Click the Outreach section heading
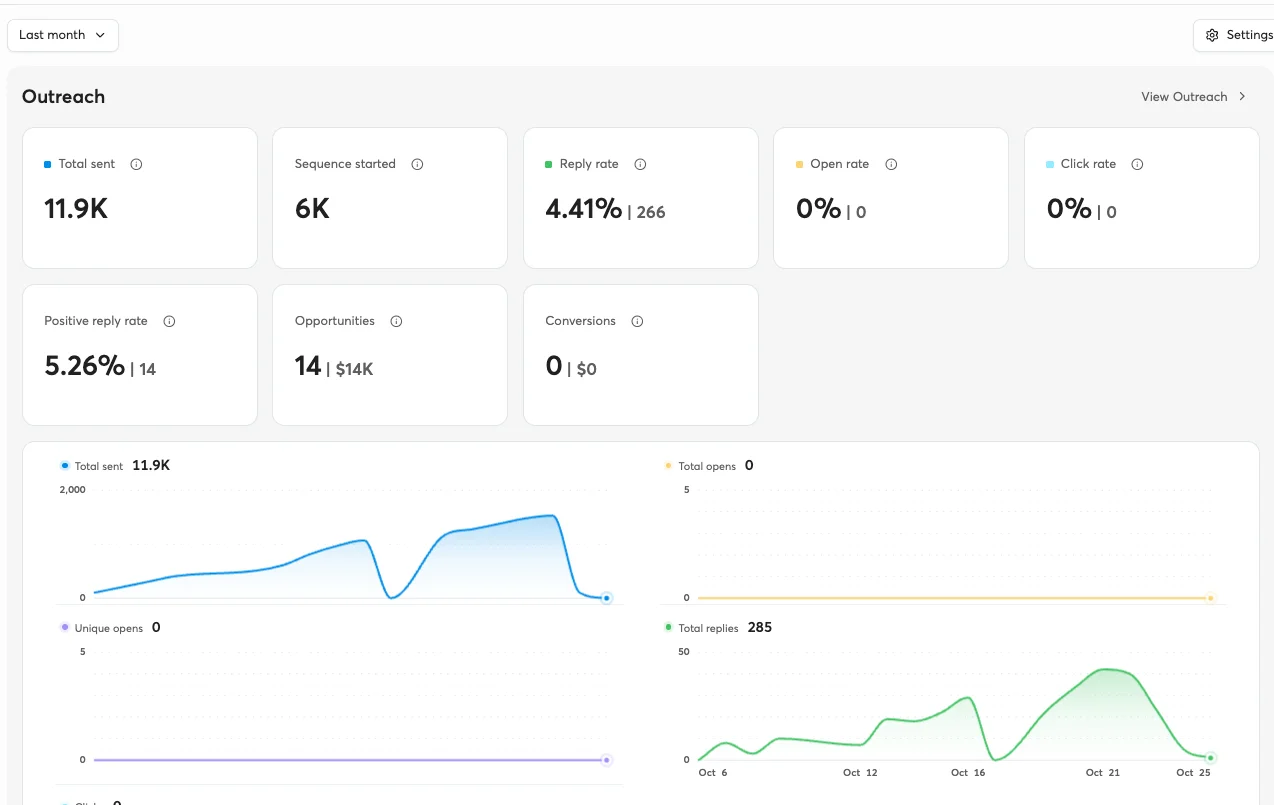Viewport: 1274px width, 805px height. tap(63, 97)
